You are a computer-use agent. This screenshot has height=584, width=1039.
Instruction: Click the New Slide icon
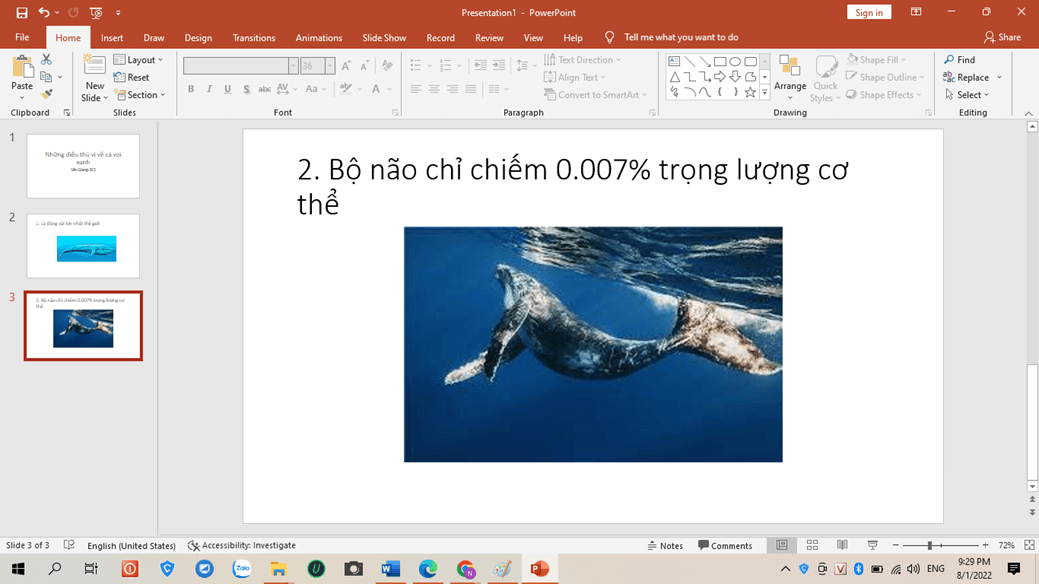[94, 67]
